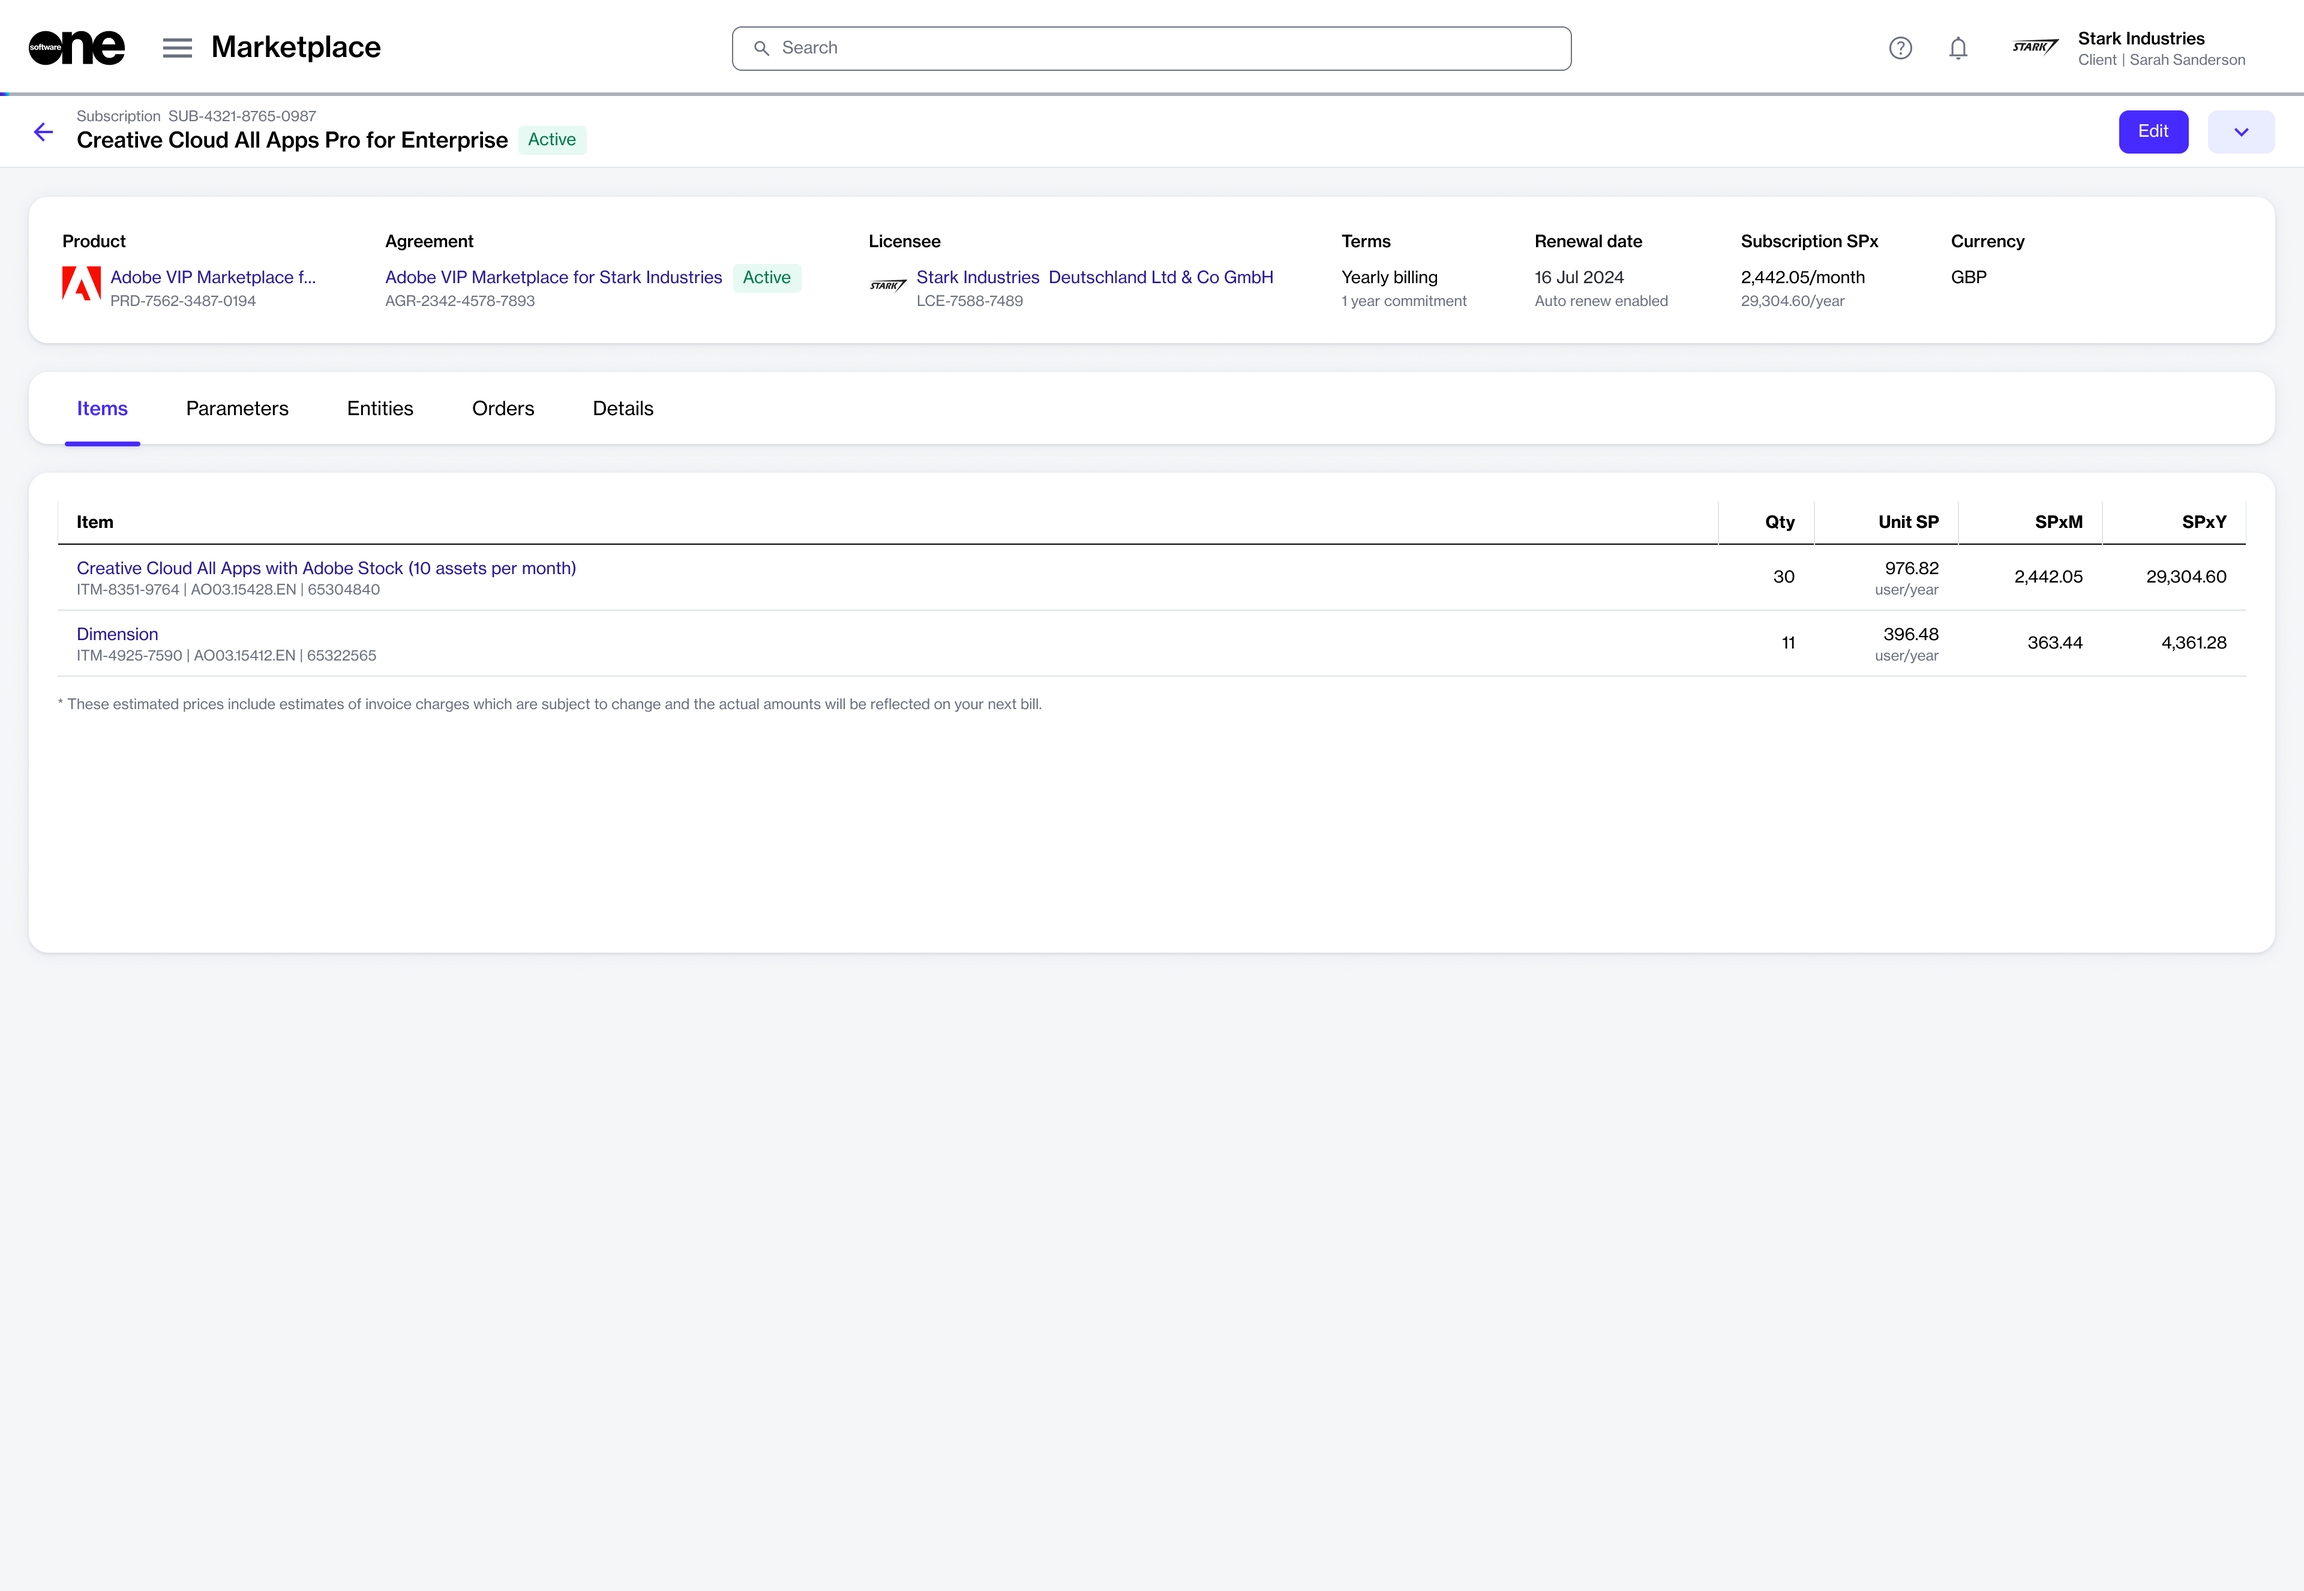Click the 2,442.05 SPxM table value
The height and width of the screenshot is (1591, 2304).
[x=2048, y=577]
